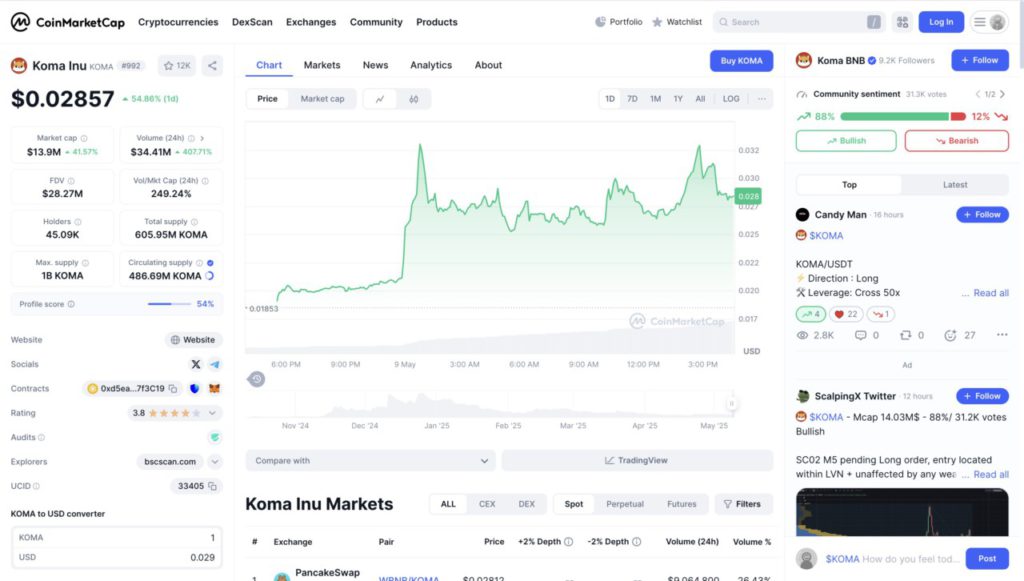Share Koma Inu via the share icon
1024x581 pixels.
pyautogui.click(x=212, y=66)
